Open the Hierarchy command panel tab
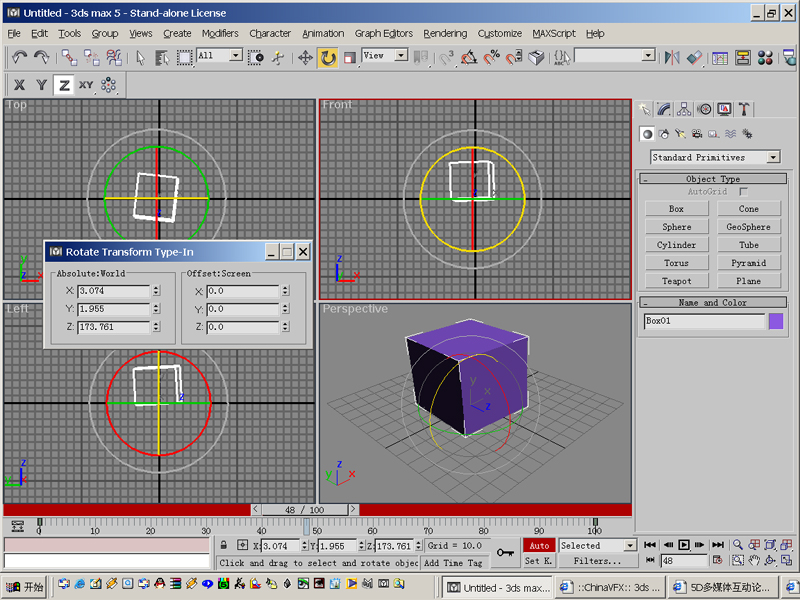 684,109
